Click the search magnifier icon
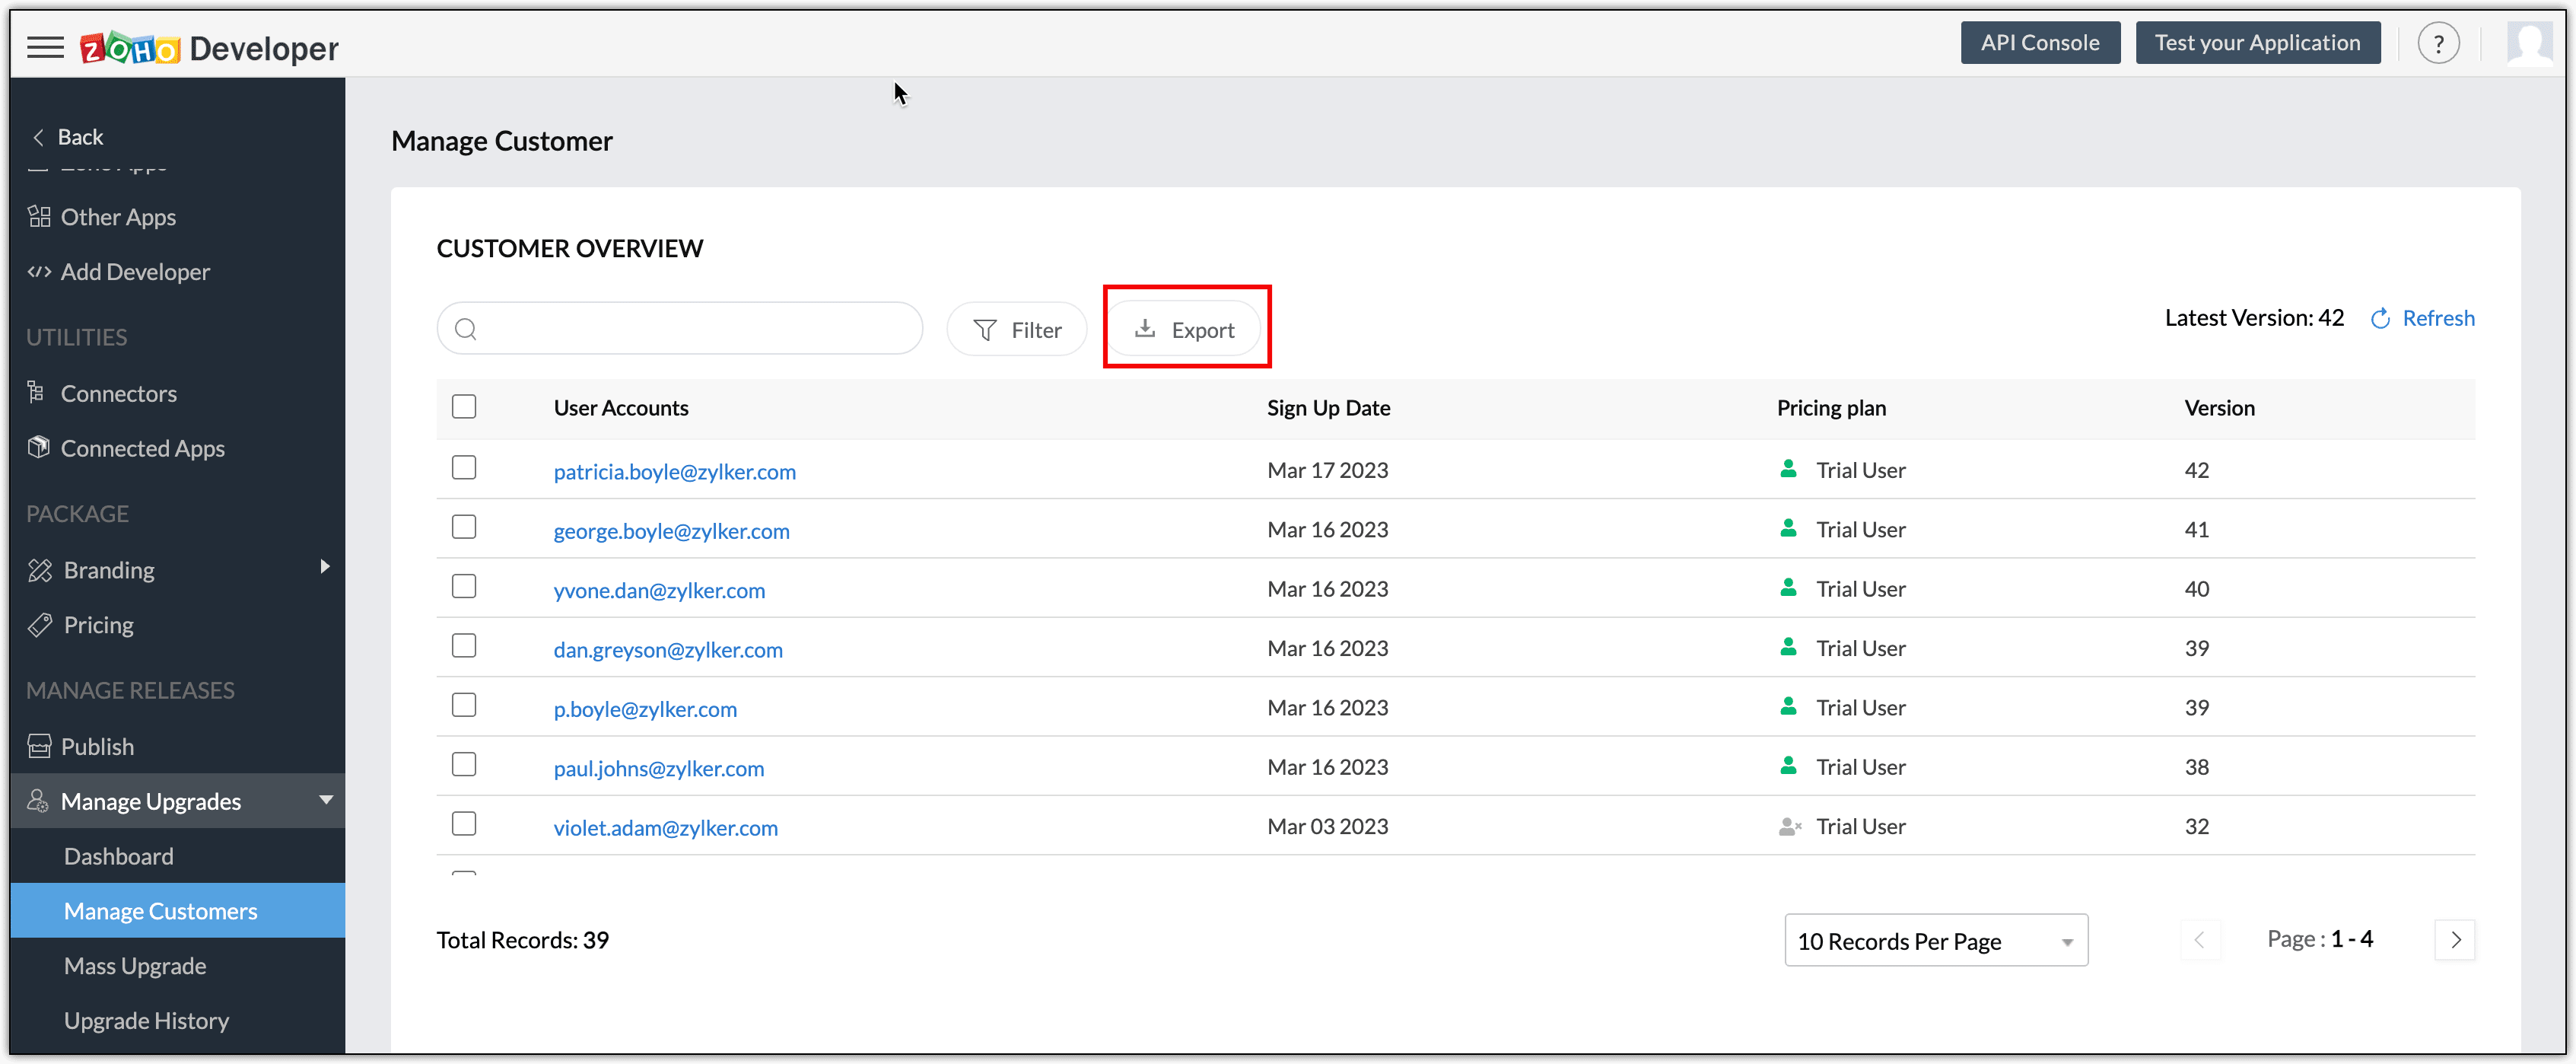Viewport: 2576px width, 1064px height. [x=466, y=329]
